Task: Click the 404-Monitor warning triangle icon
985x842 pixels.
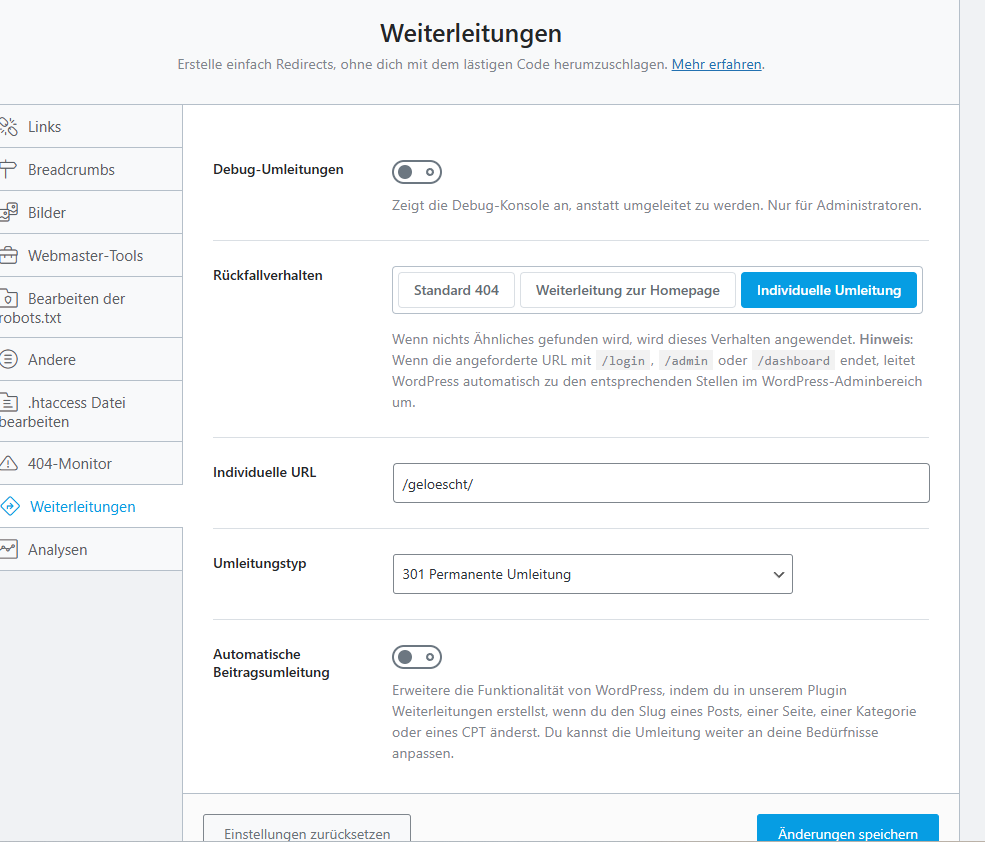Action: (x=9, y=464)
